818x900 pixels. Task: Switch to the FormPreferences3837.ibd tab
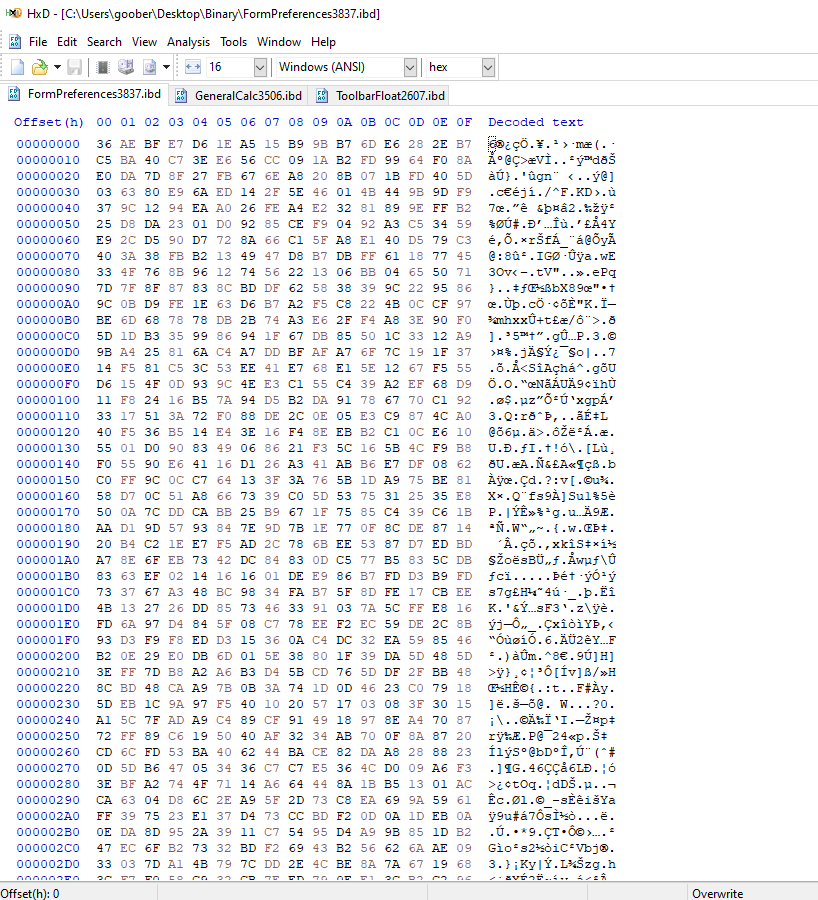85,94
